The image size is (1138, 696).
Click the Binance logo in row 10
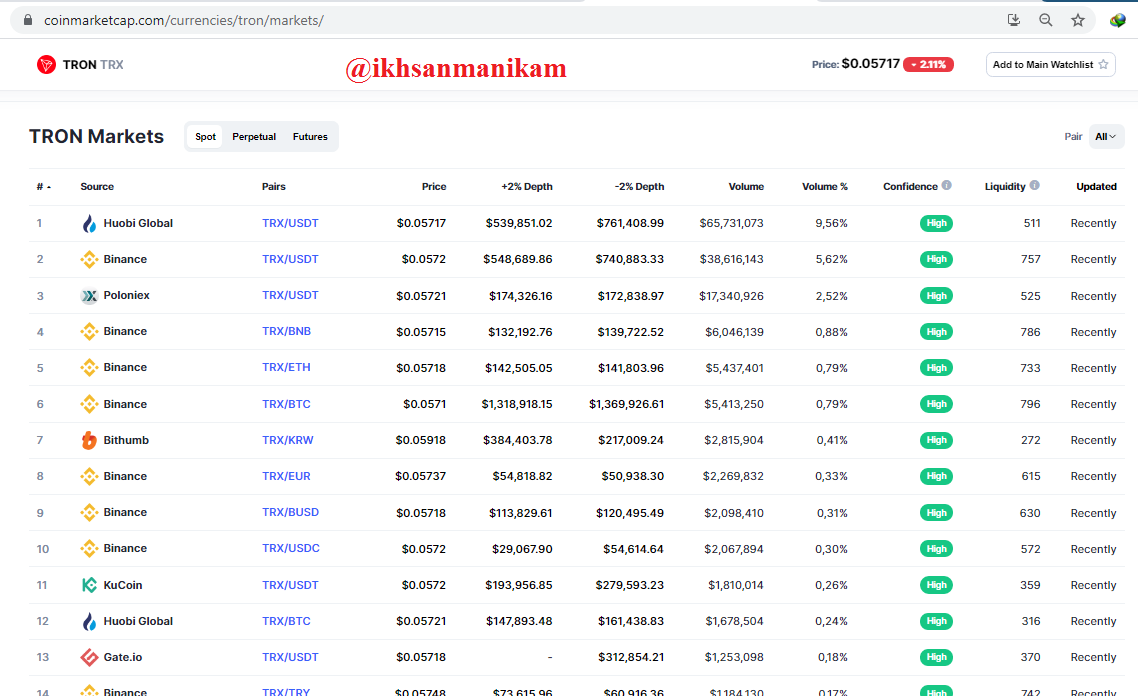click(x=89, y=549)
